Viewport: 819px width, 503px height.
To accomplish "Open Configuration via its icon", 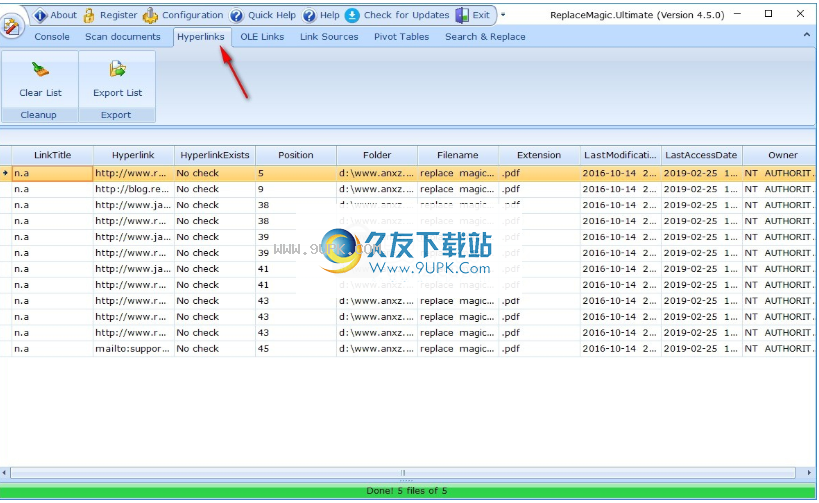I will (150, 15).
